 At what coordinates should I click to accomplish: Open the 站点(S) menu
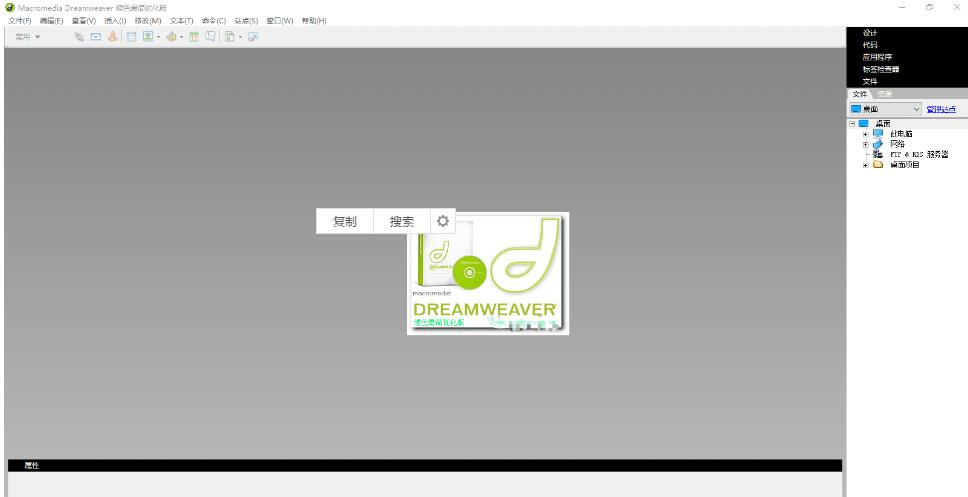246,20
